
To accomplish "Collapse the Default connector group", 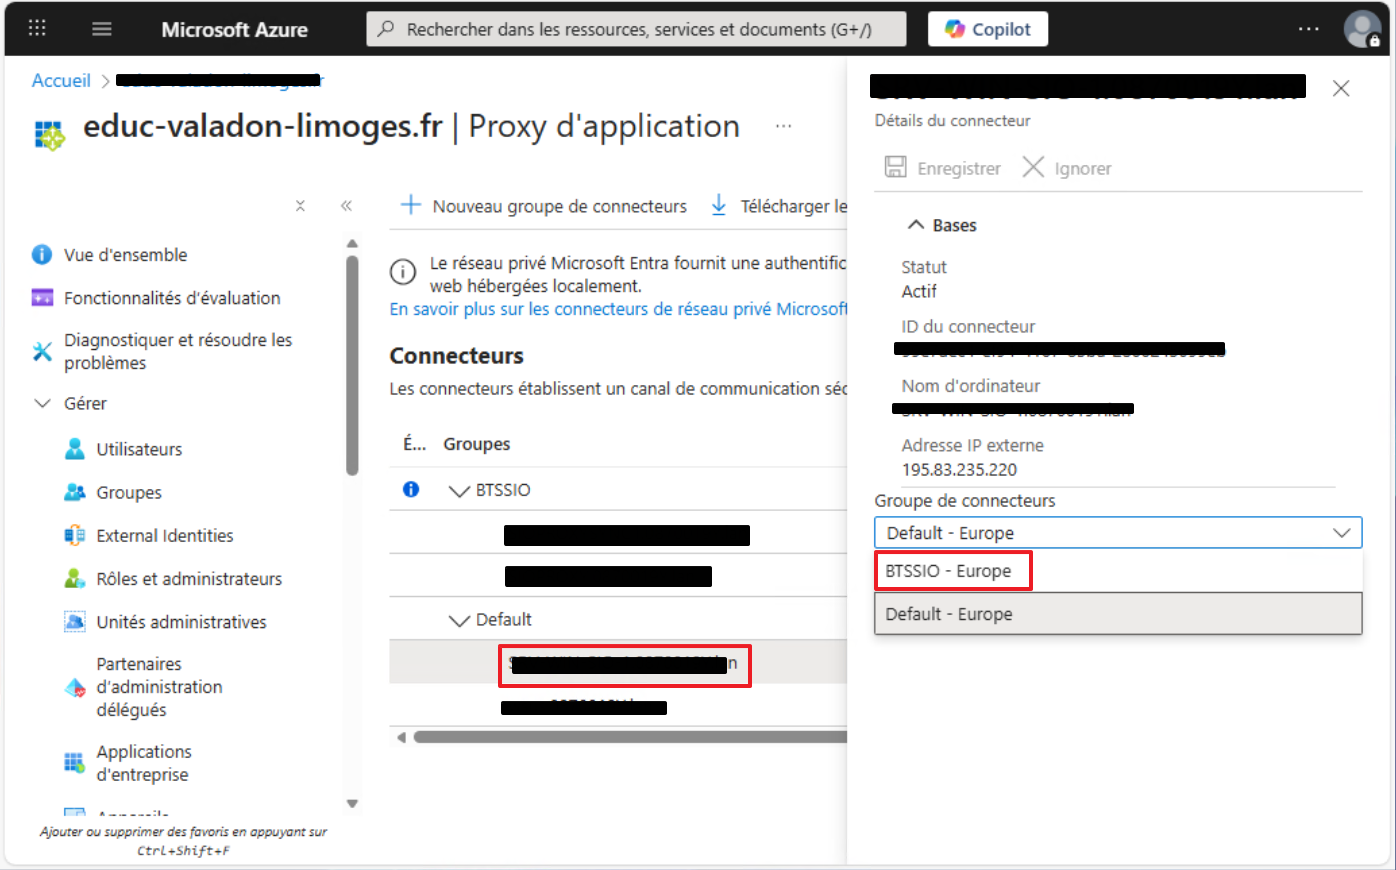I will pyautogui.click(x=459, y=621).
